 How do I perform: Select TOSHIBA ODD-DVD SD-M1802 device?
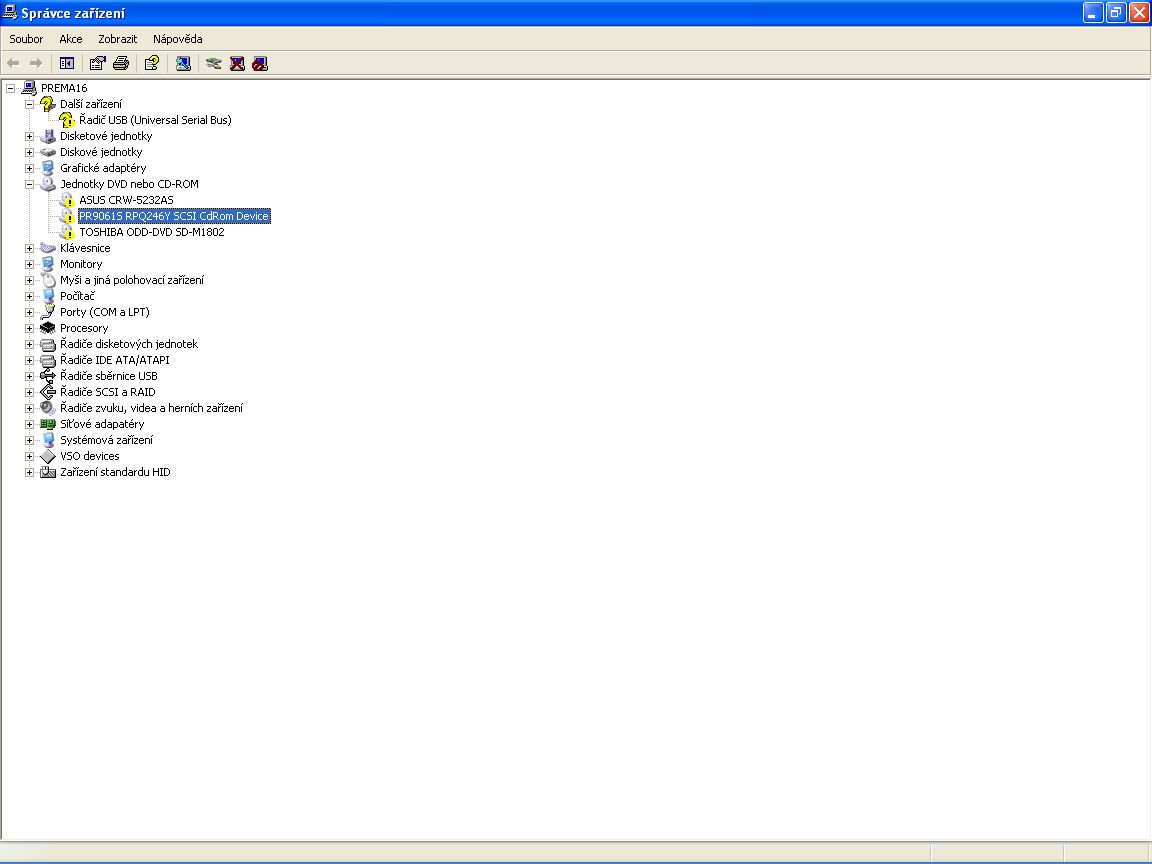[152, 232]
